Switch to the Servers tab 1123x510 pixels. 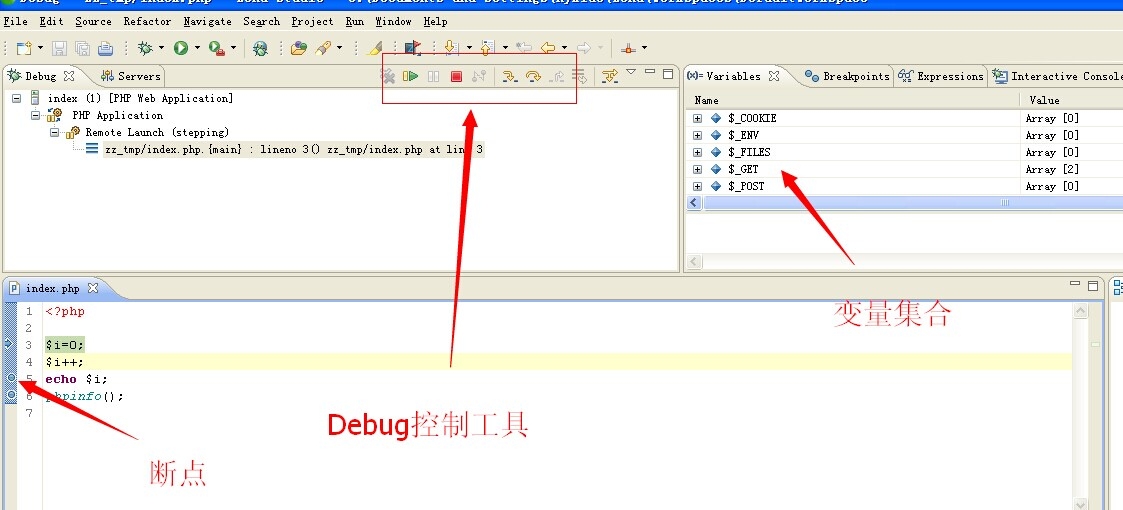131,76
